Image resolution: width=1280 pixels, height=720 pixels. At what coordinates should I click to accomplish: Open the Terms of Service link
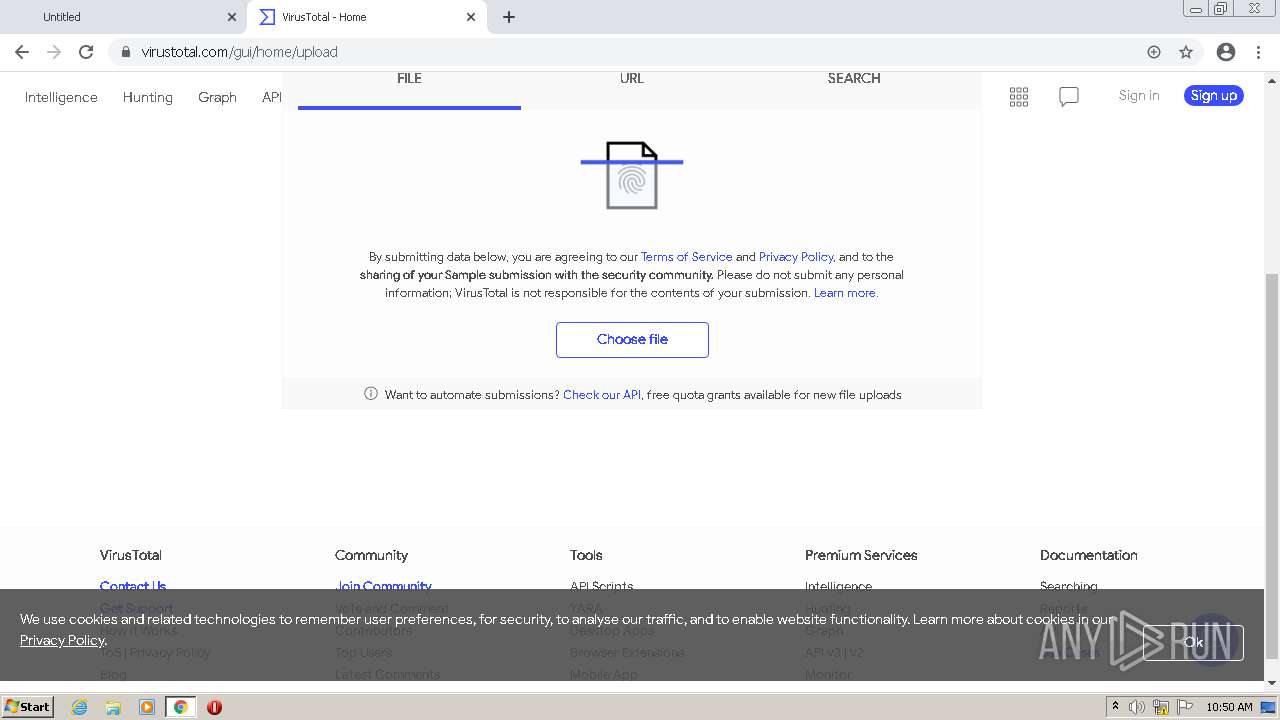pyautogui.click(x=686, y=257)
